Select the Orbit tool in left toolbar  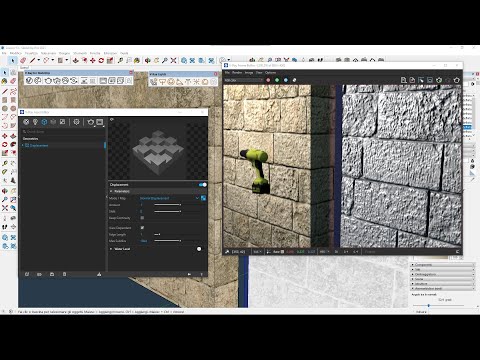[5, 191]
